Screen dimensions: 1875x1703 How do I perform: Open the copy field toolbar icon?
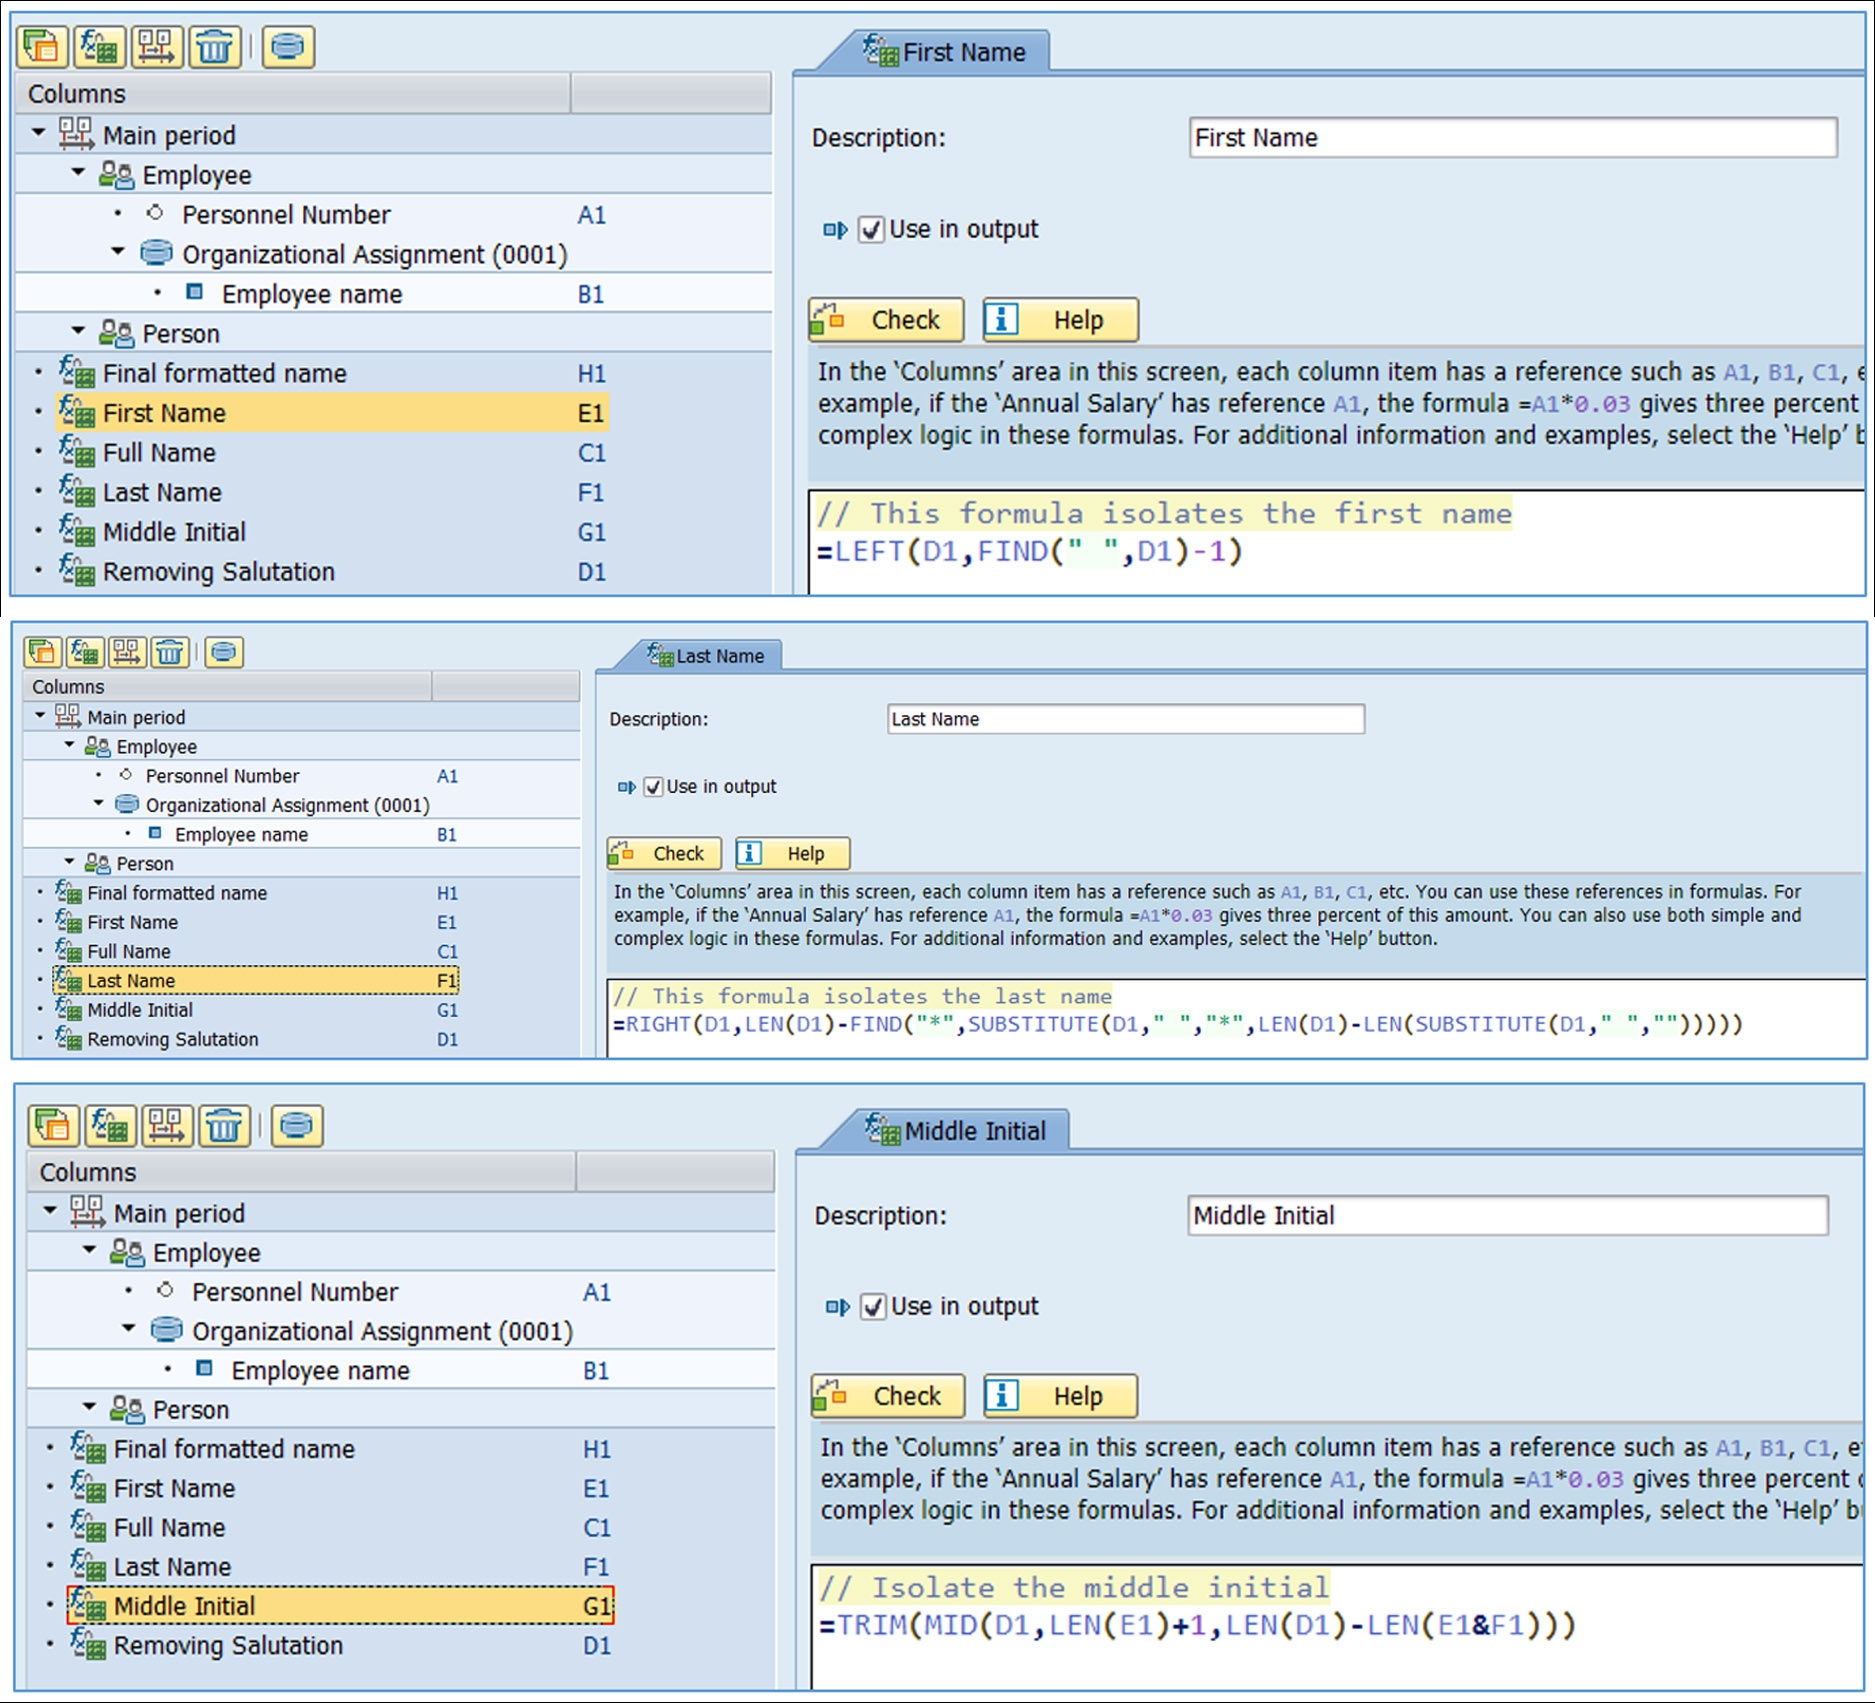pyautogui.click(x=41, y=46)
